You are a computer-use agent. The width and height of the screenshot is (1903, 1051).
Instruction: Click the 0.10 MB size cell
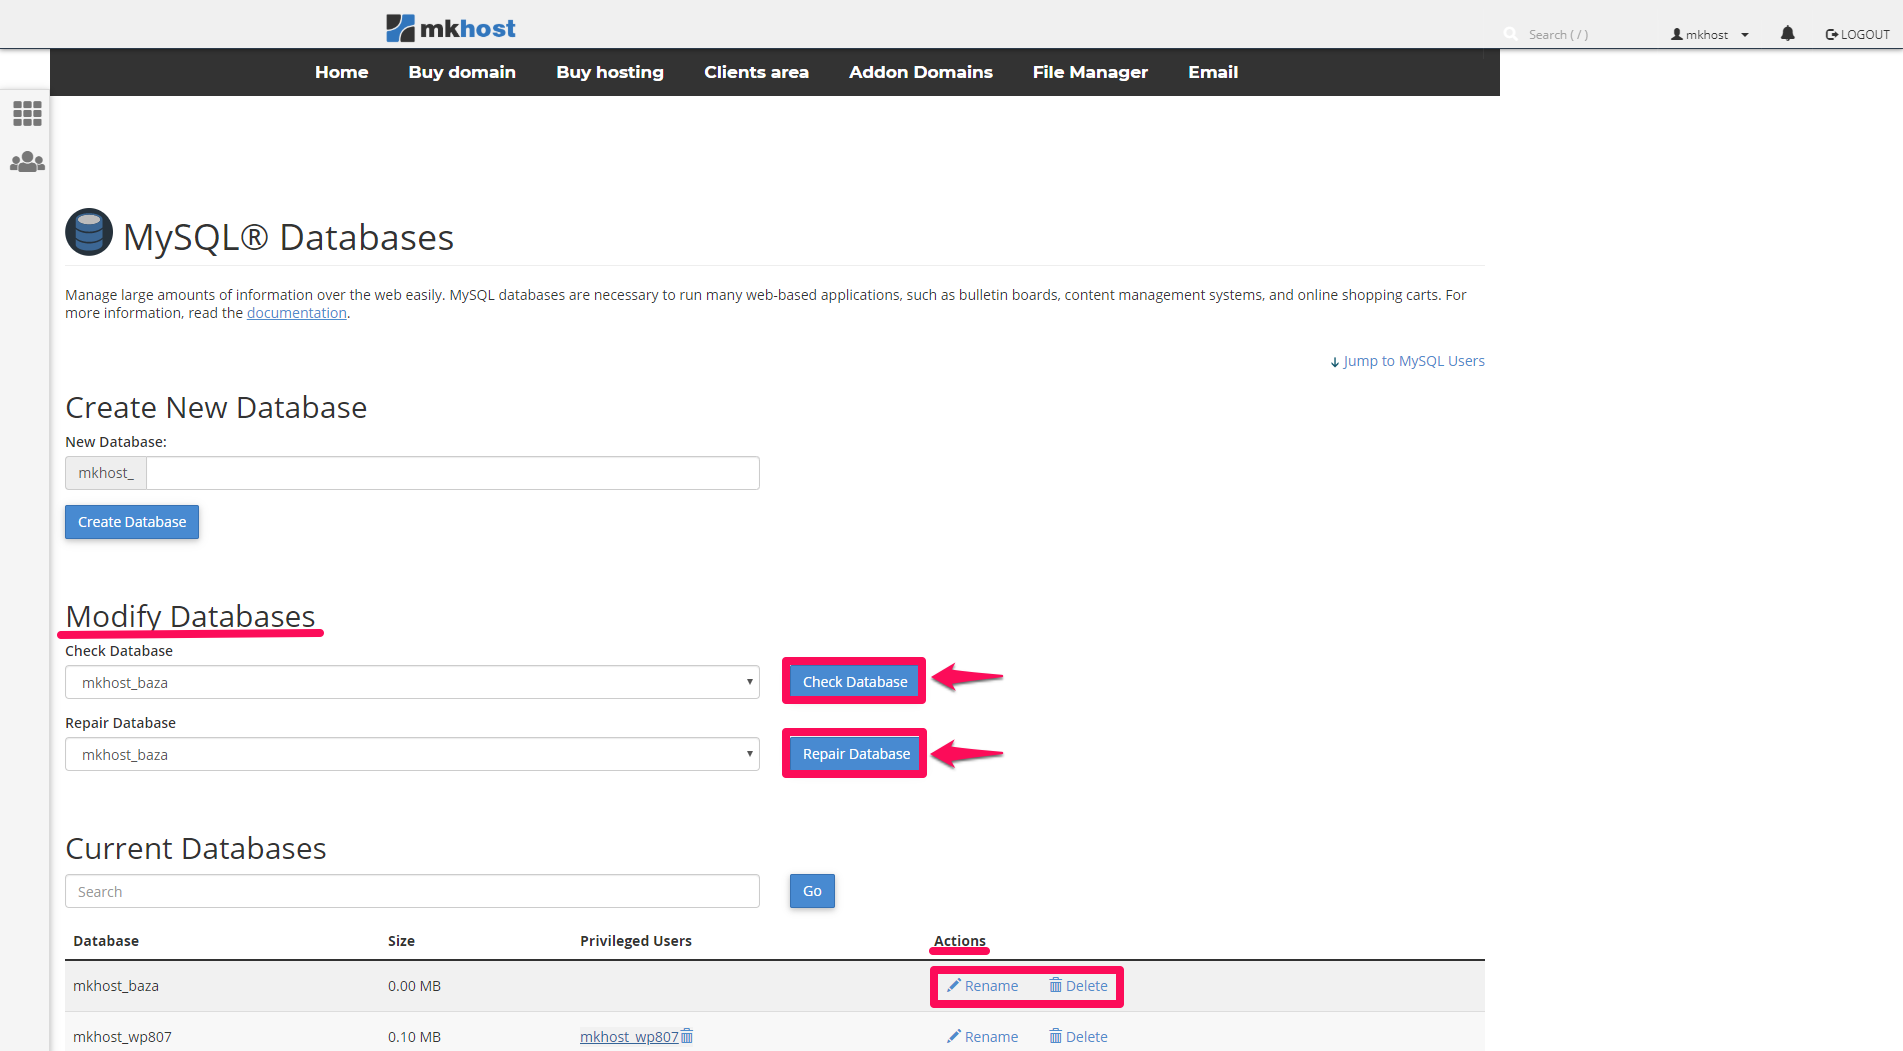(414, 1037)
